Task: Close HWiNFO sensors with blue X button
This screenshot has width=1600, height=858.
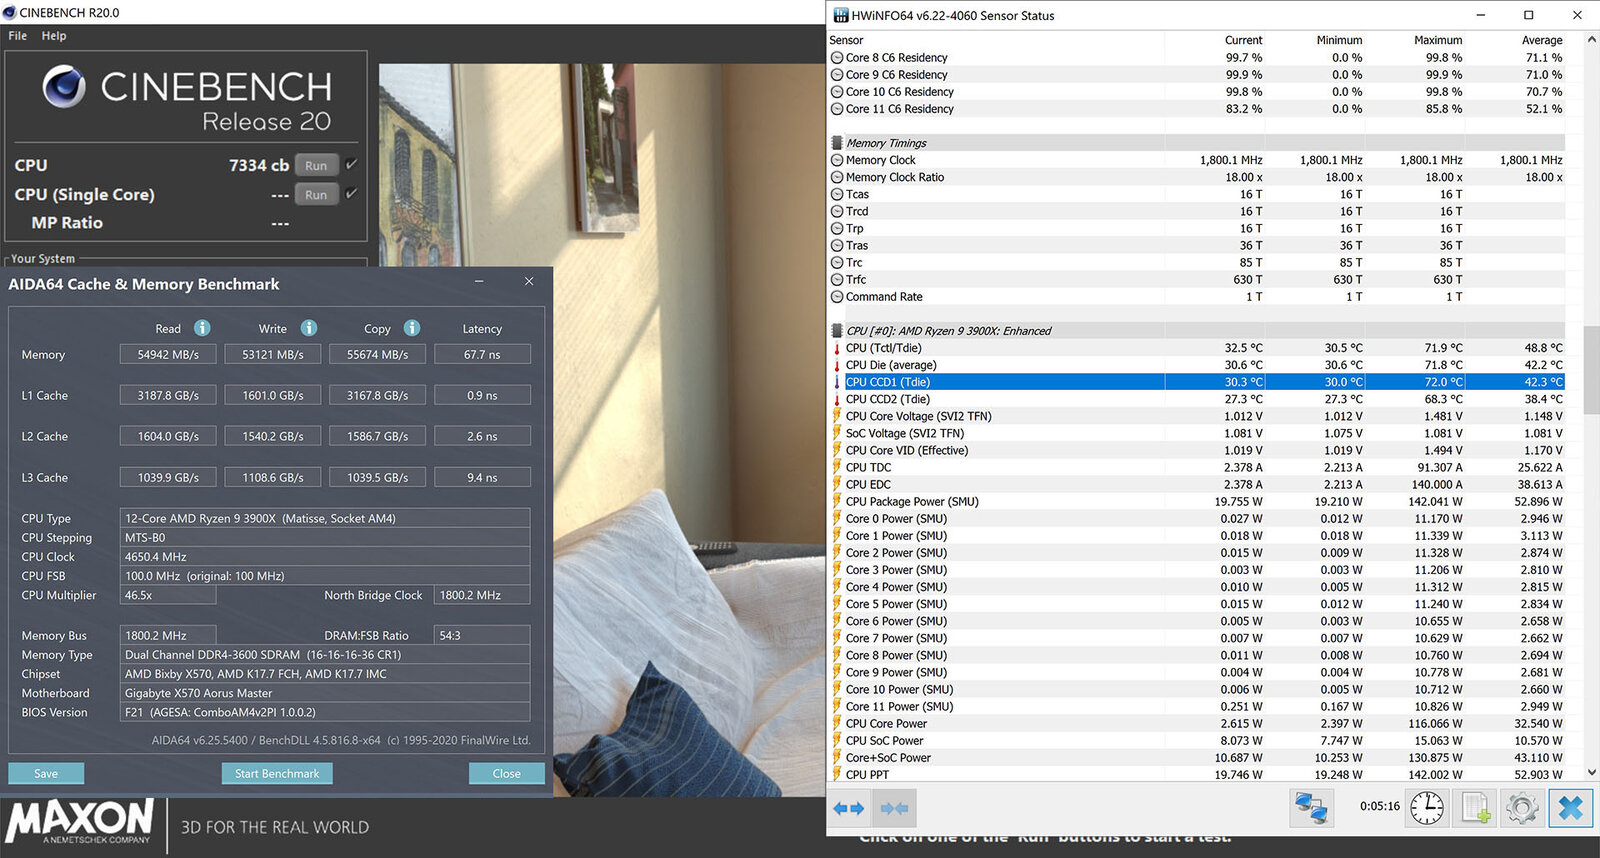Action: point(1570,808)
